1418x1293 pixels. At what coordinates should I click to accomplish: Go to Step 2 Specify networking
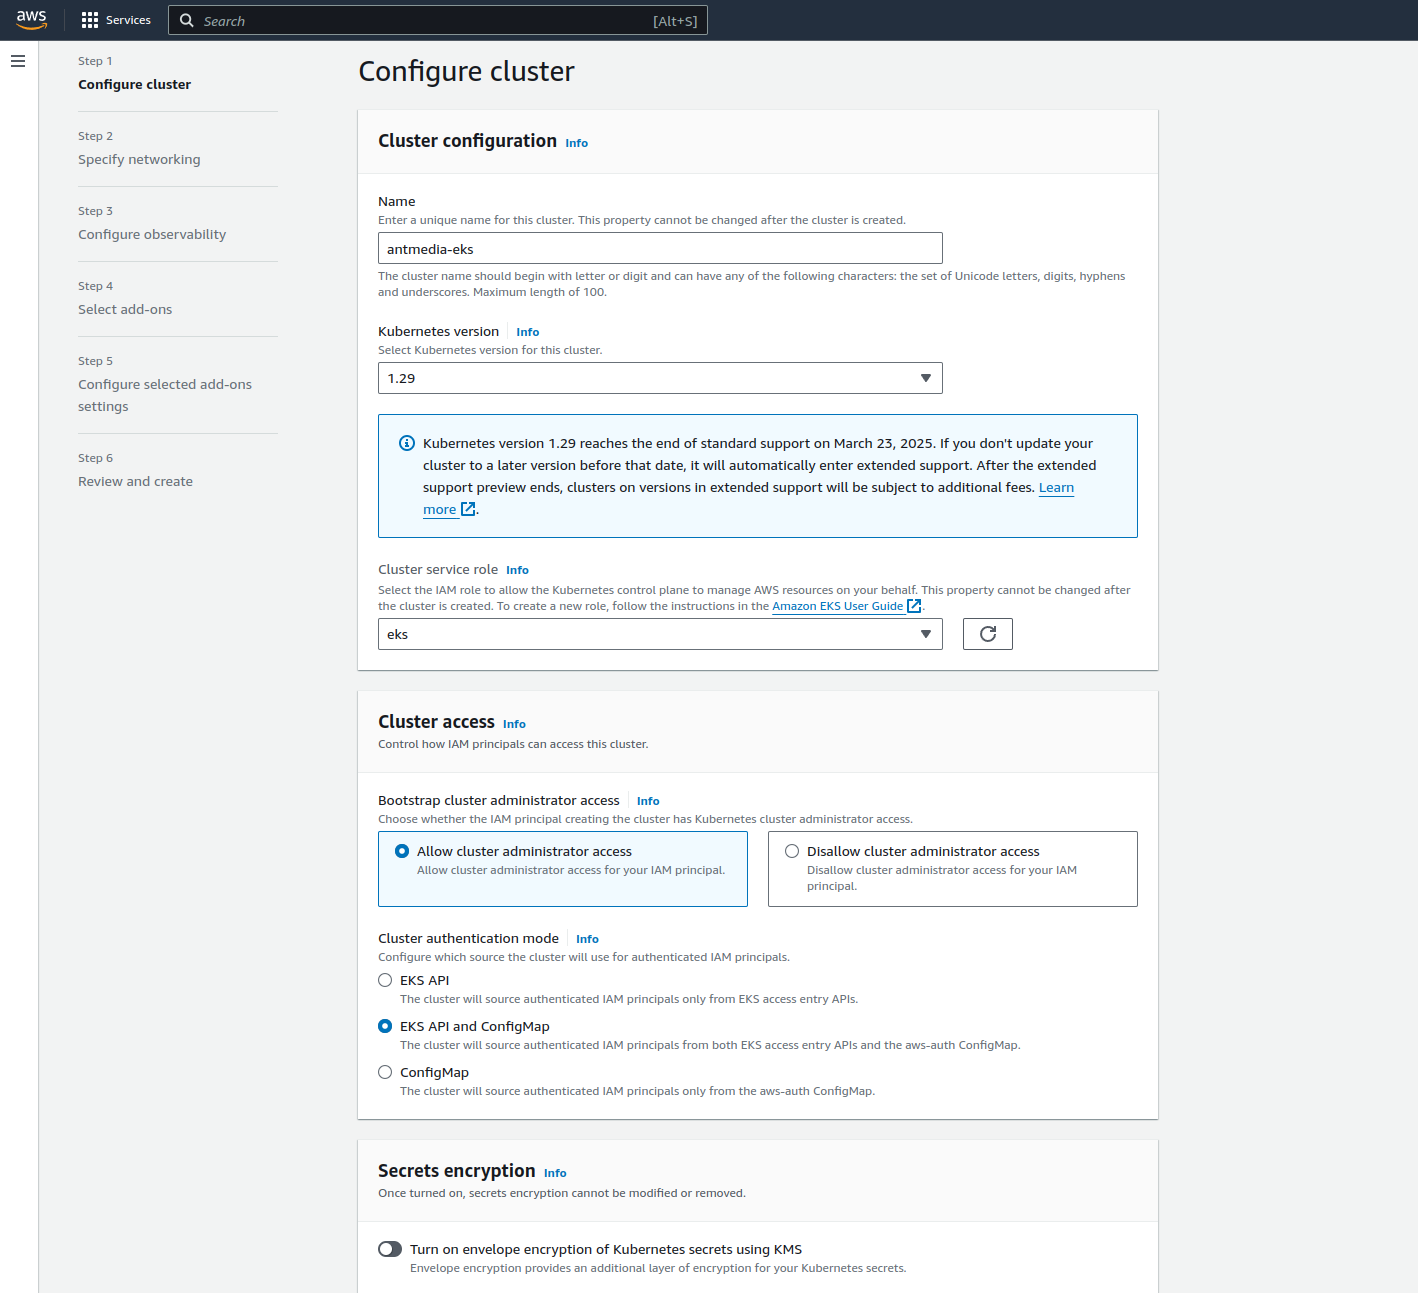pyautogui.click(x=139, y=159)
